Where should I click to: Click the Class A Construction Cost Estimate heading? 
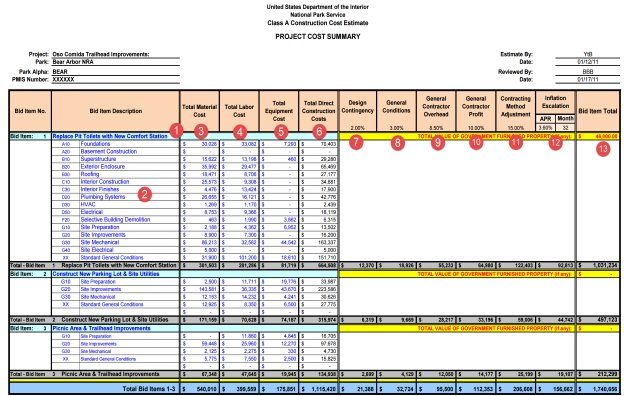(x=318, y=23)
